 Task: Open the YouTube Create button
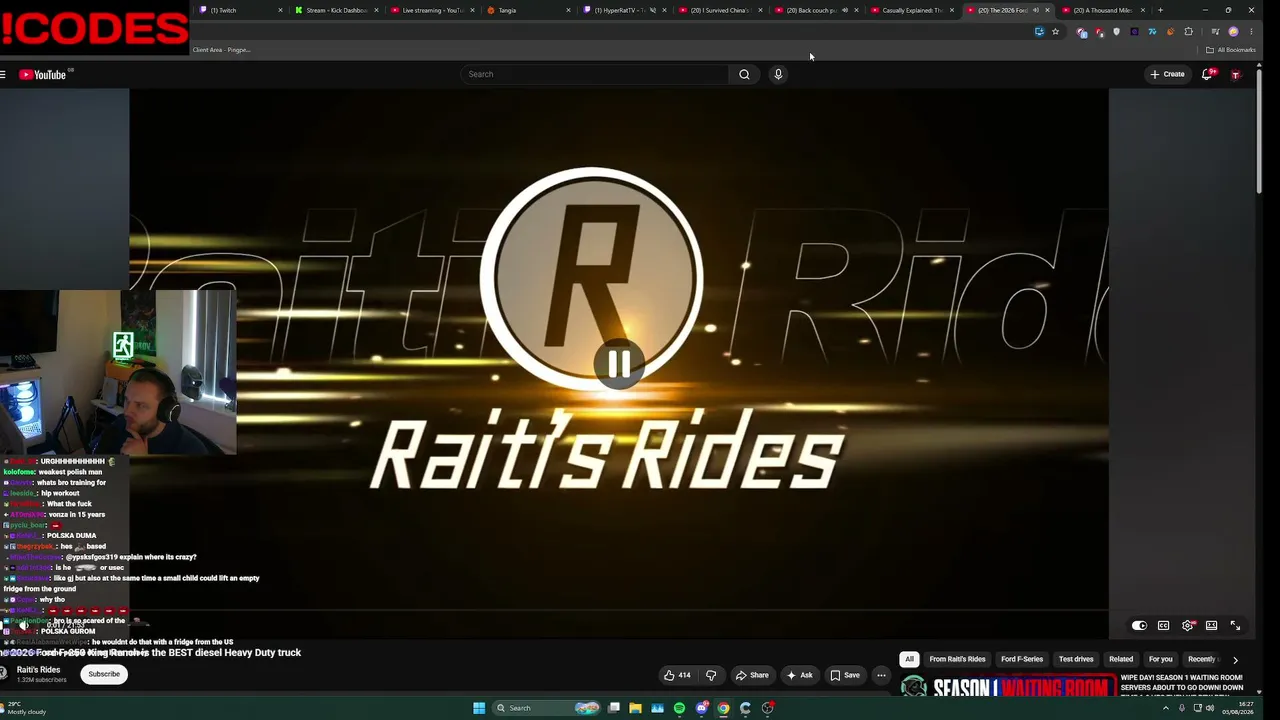(1167, 74)
